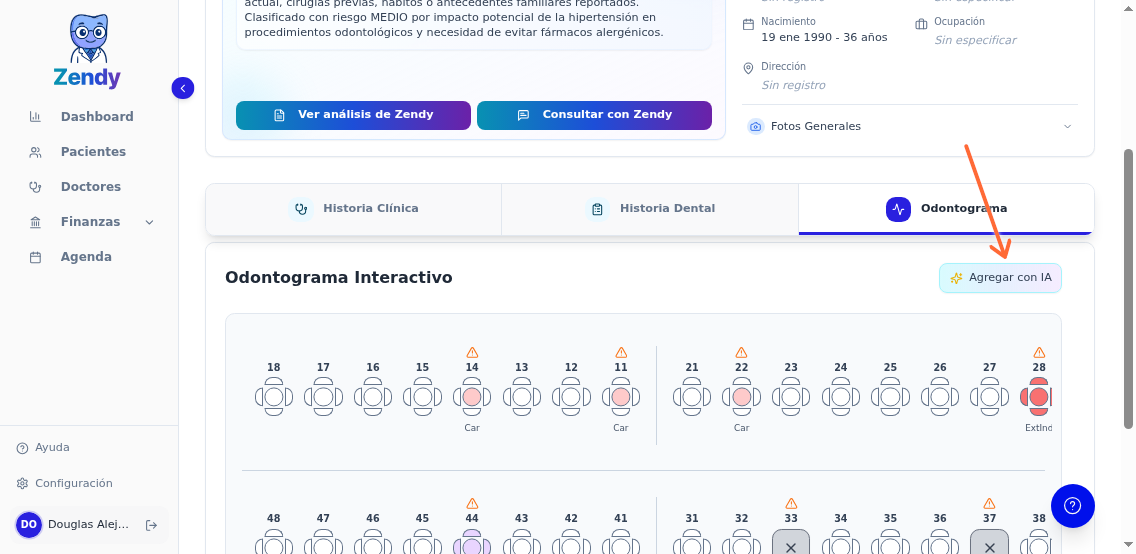
Task: Click missing tooth 33 with X mark
Action: (790, 546)
